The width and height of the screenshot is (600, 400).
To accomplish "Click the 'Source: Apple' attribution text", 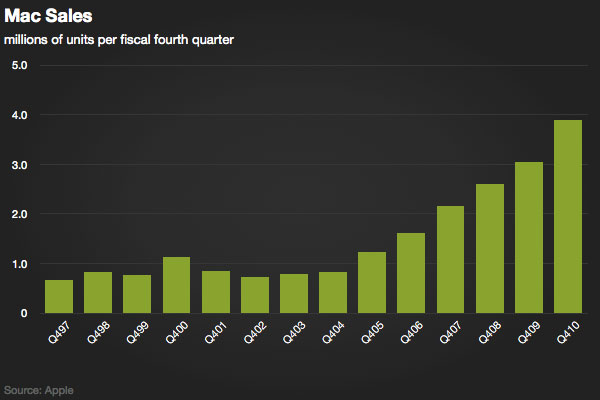I will coord(39,389).
